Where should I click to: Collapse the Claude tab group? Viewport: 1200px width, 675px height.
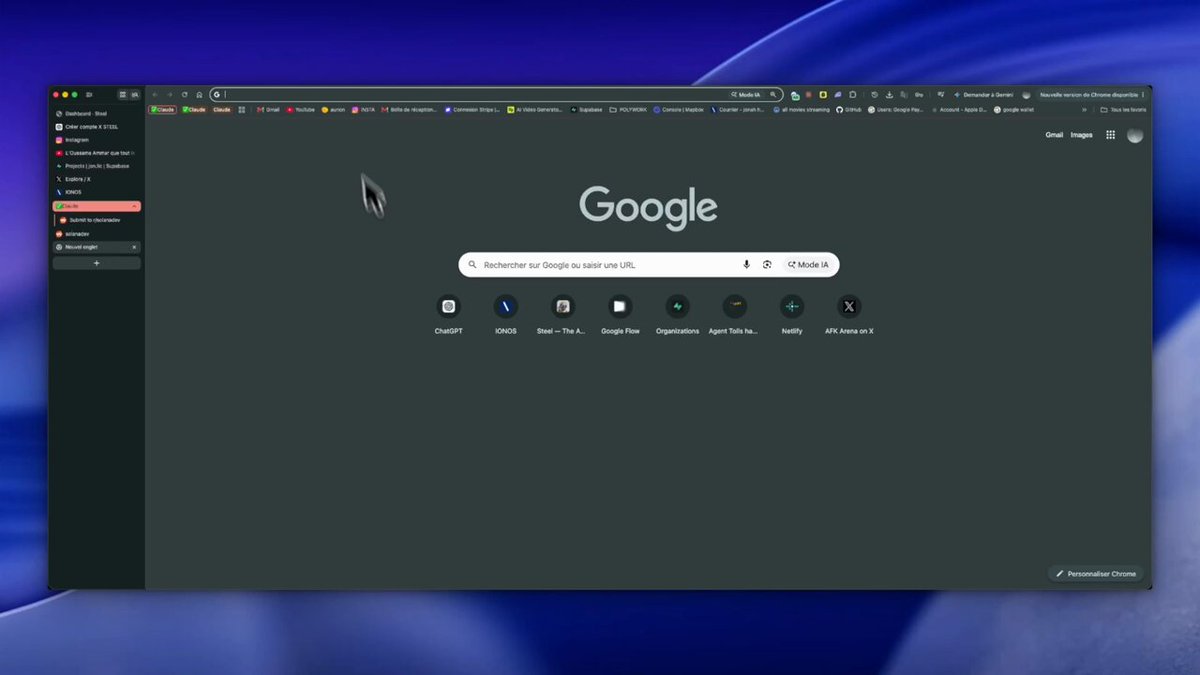point(134,206)
